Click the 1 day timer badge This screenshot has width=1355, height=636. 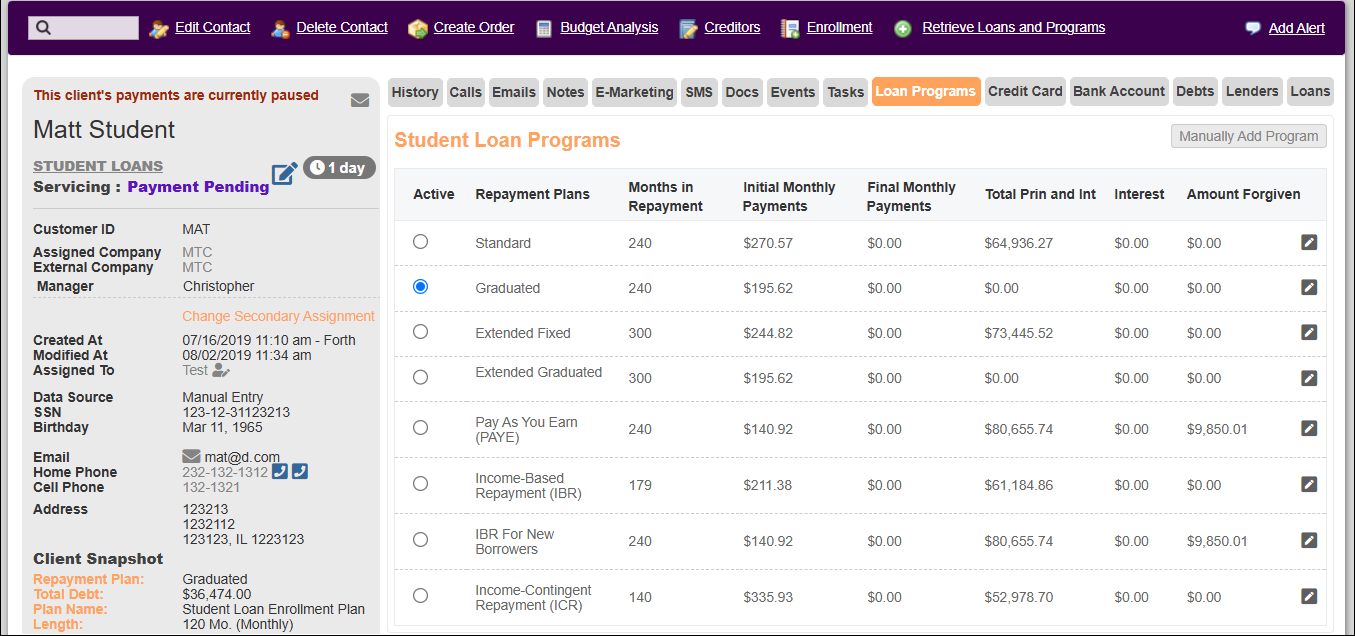(x=339, y=167)
